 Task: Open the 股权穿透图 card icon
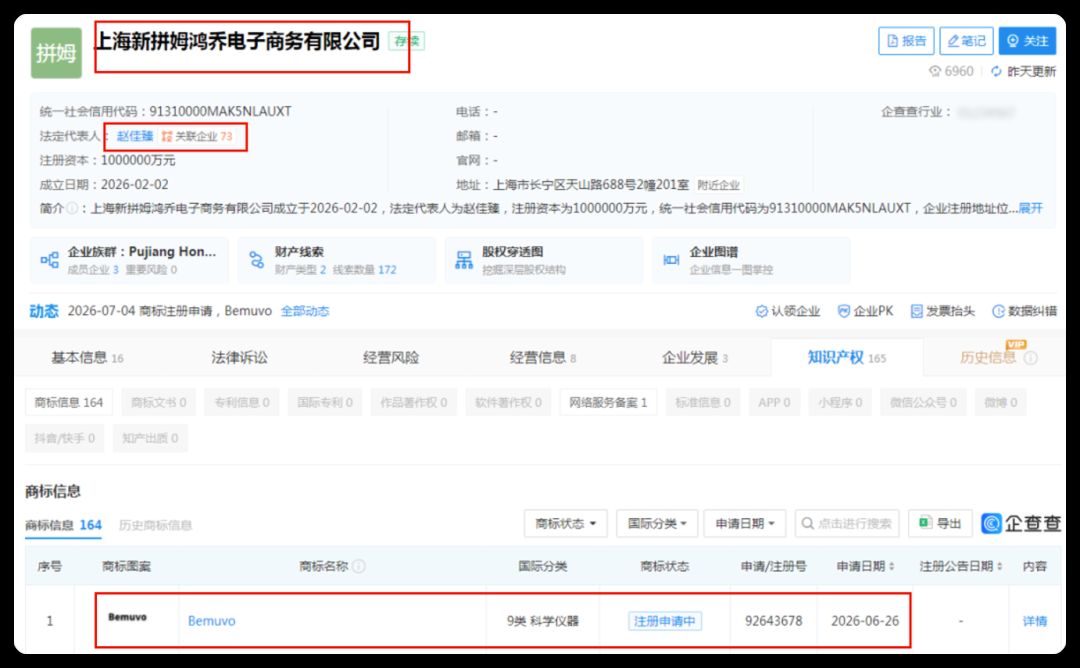click(464, 260)
